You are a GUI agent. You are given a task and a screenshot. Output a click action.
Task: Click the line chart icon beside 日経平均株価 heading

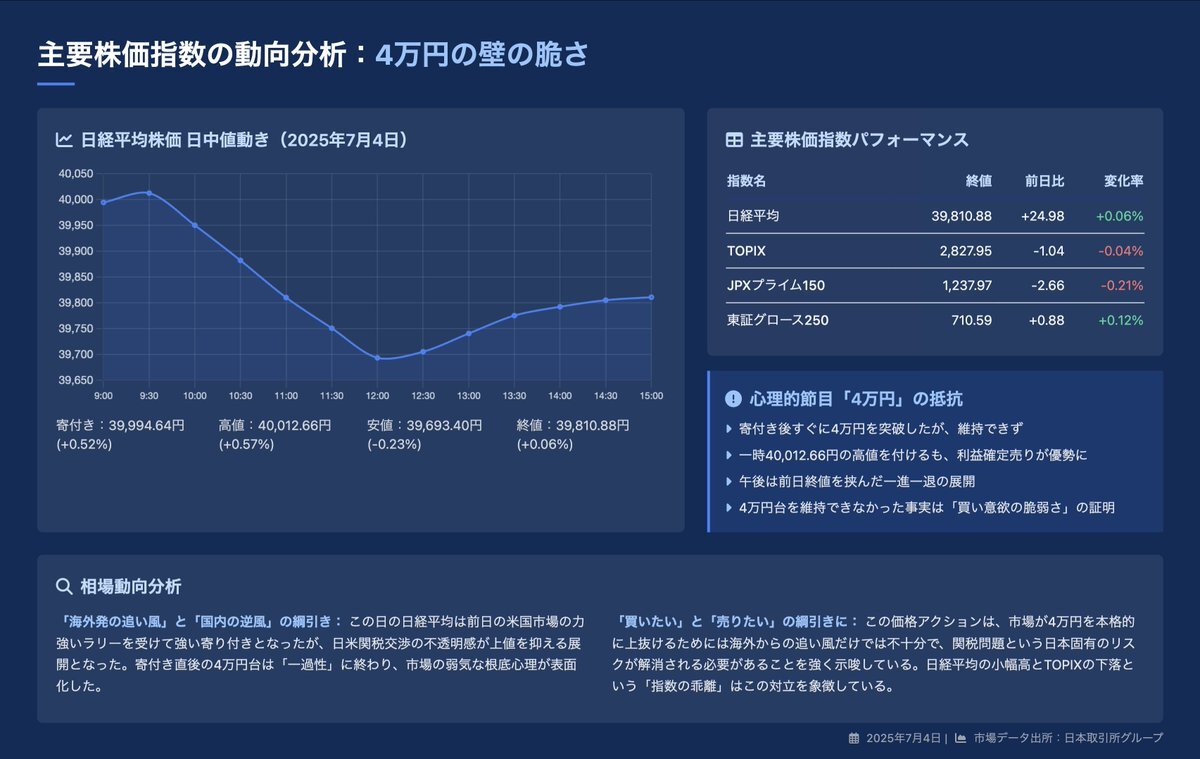coord(63,140)
